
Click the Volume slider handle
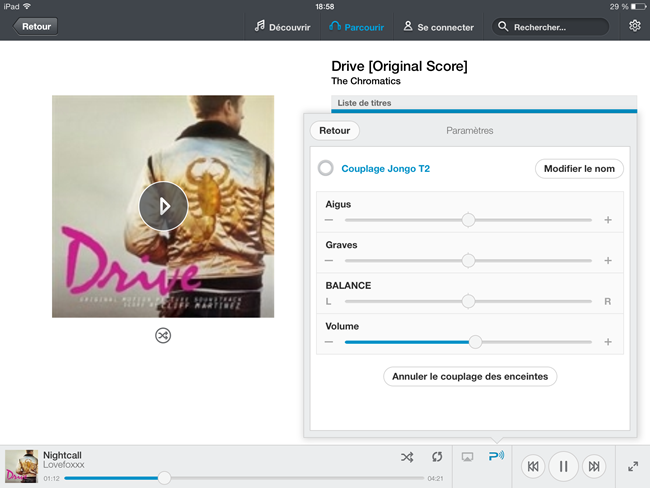(x=475, y=342)
